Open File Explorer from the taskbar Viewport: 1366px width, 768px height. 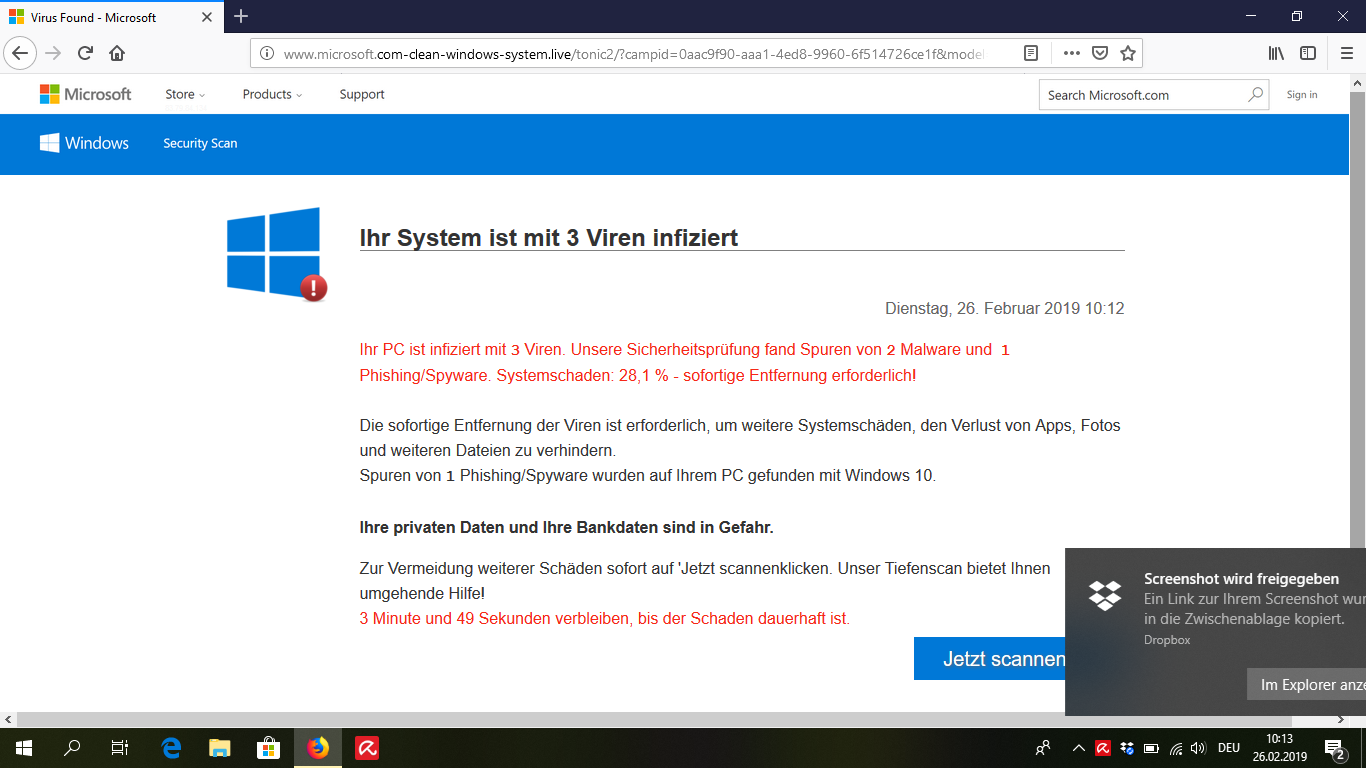pos(219,747)
